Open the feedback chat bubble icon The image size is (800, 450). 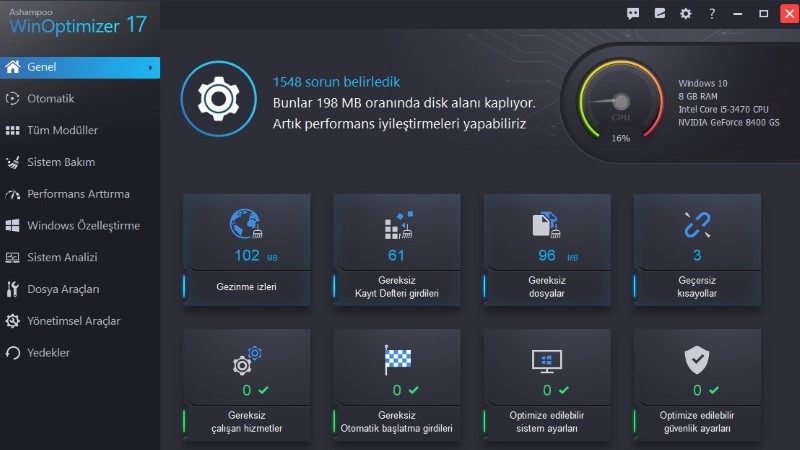pyautogui.click(x=633, y=14)
